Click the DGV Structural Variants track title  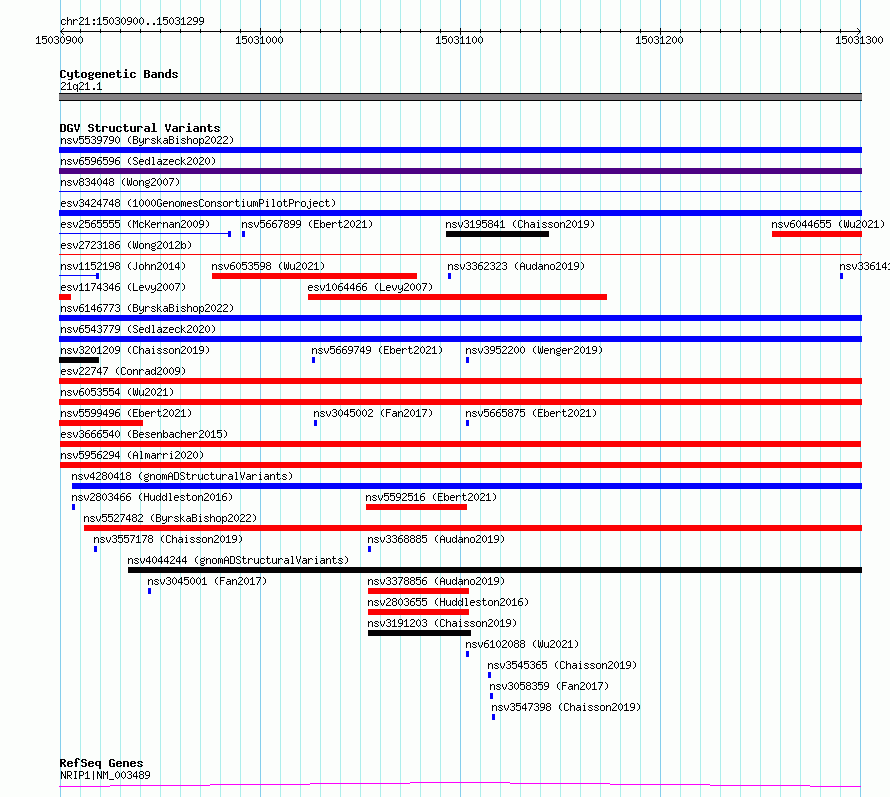(x=140, y=128)
